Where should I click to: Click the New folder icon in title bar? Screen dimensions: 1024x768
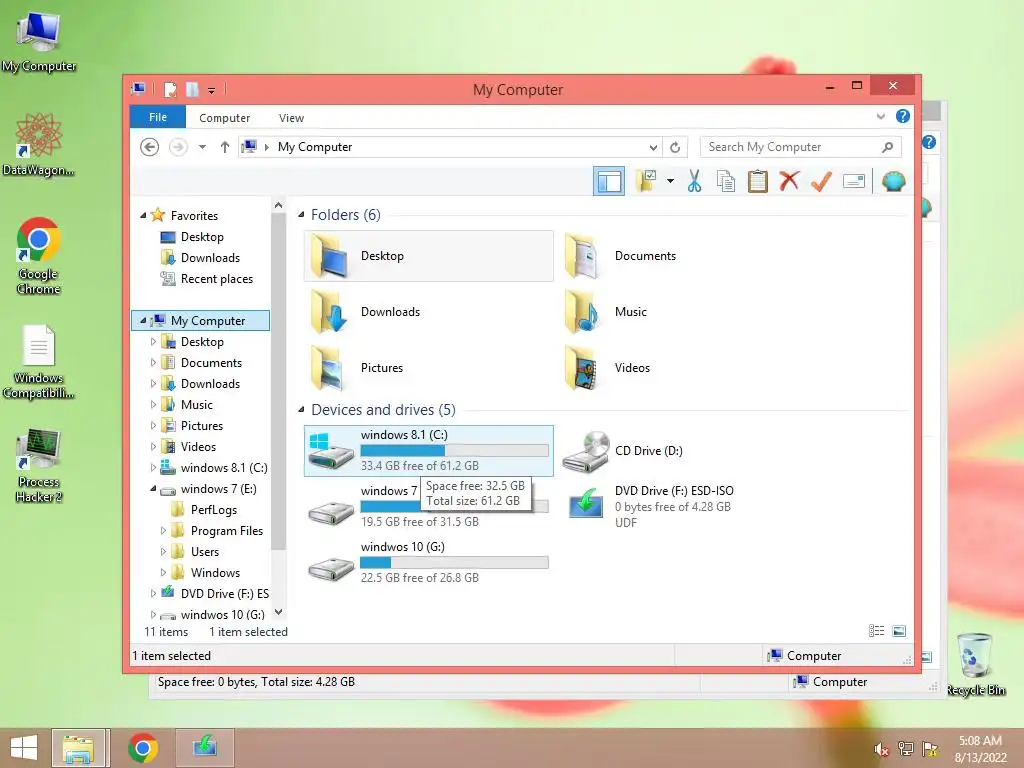click(x=192, y=89)
